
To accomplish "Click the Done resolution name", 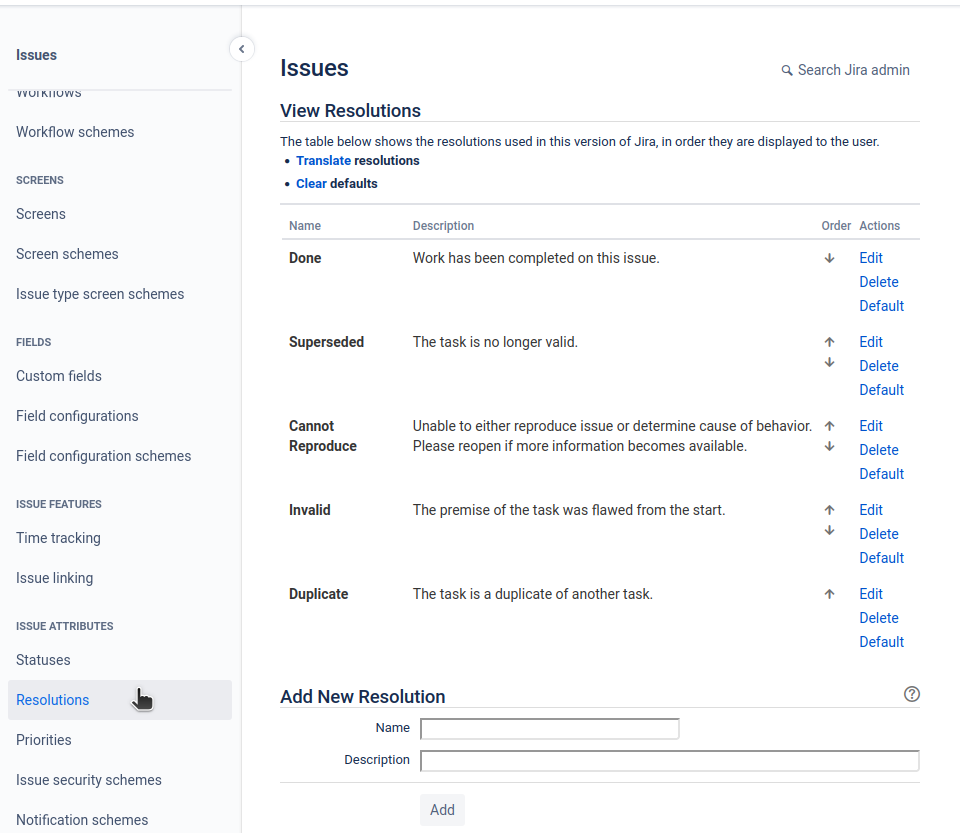I will click(x=305, y=258).
